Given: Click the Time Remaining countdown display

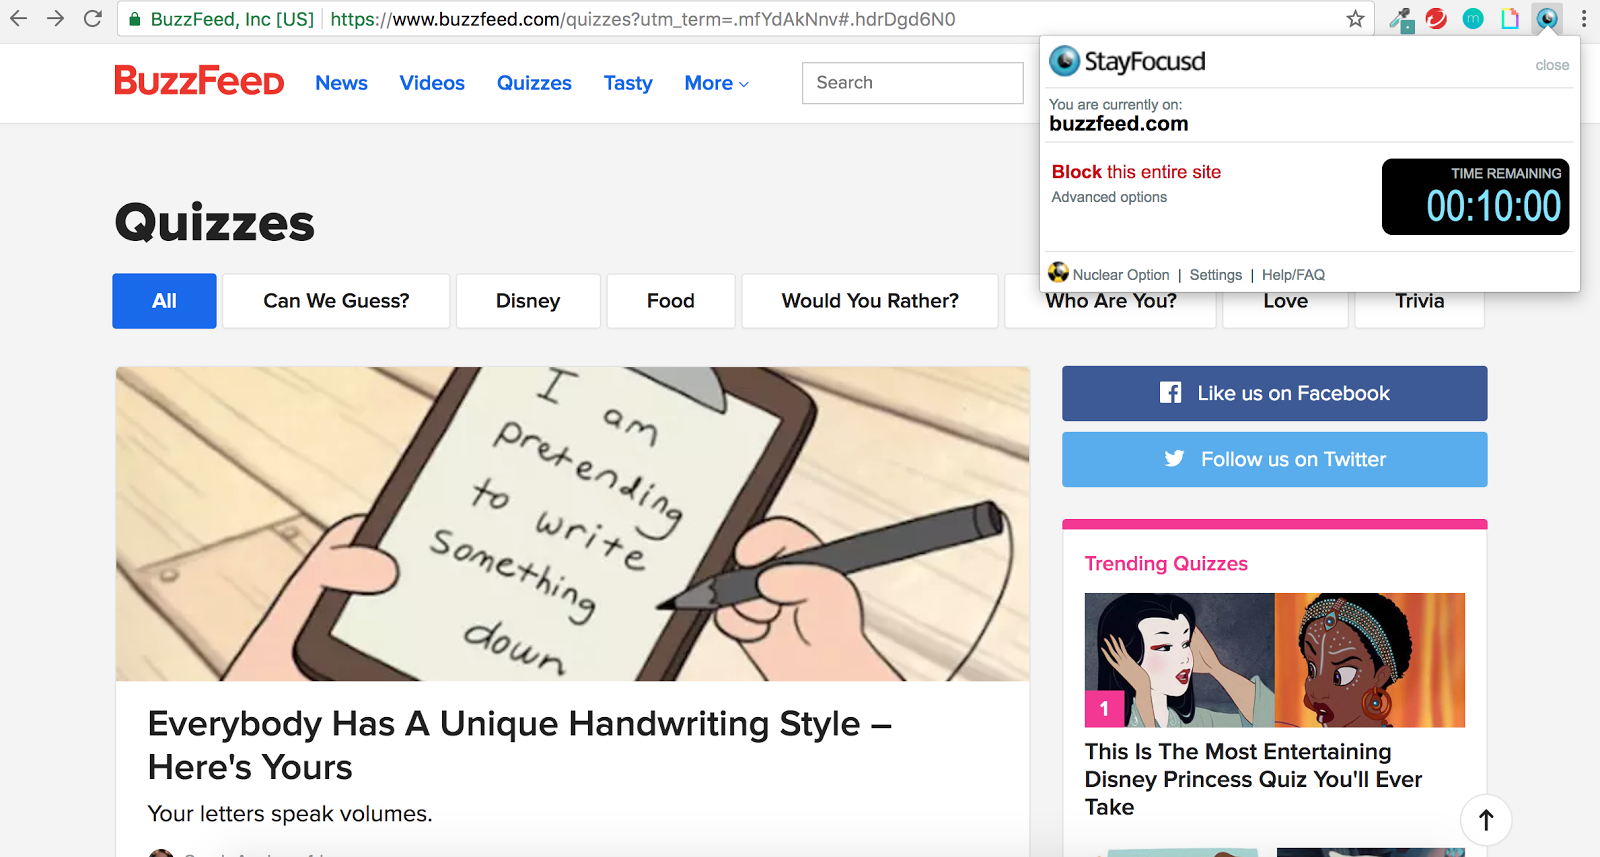Looking at the screenshot, I should tap(1475, 197).
